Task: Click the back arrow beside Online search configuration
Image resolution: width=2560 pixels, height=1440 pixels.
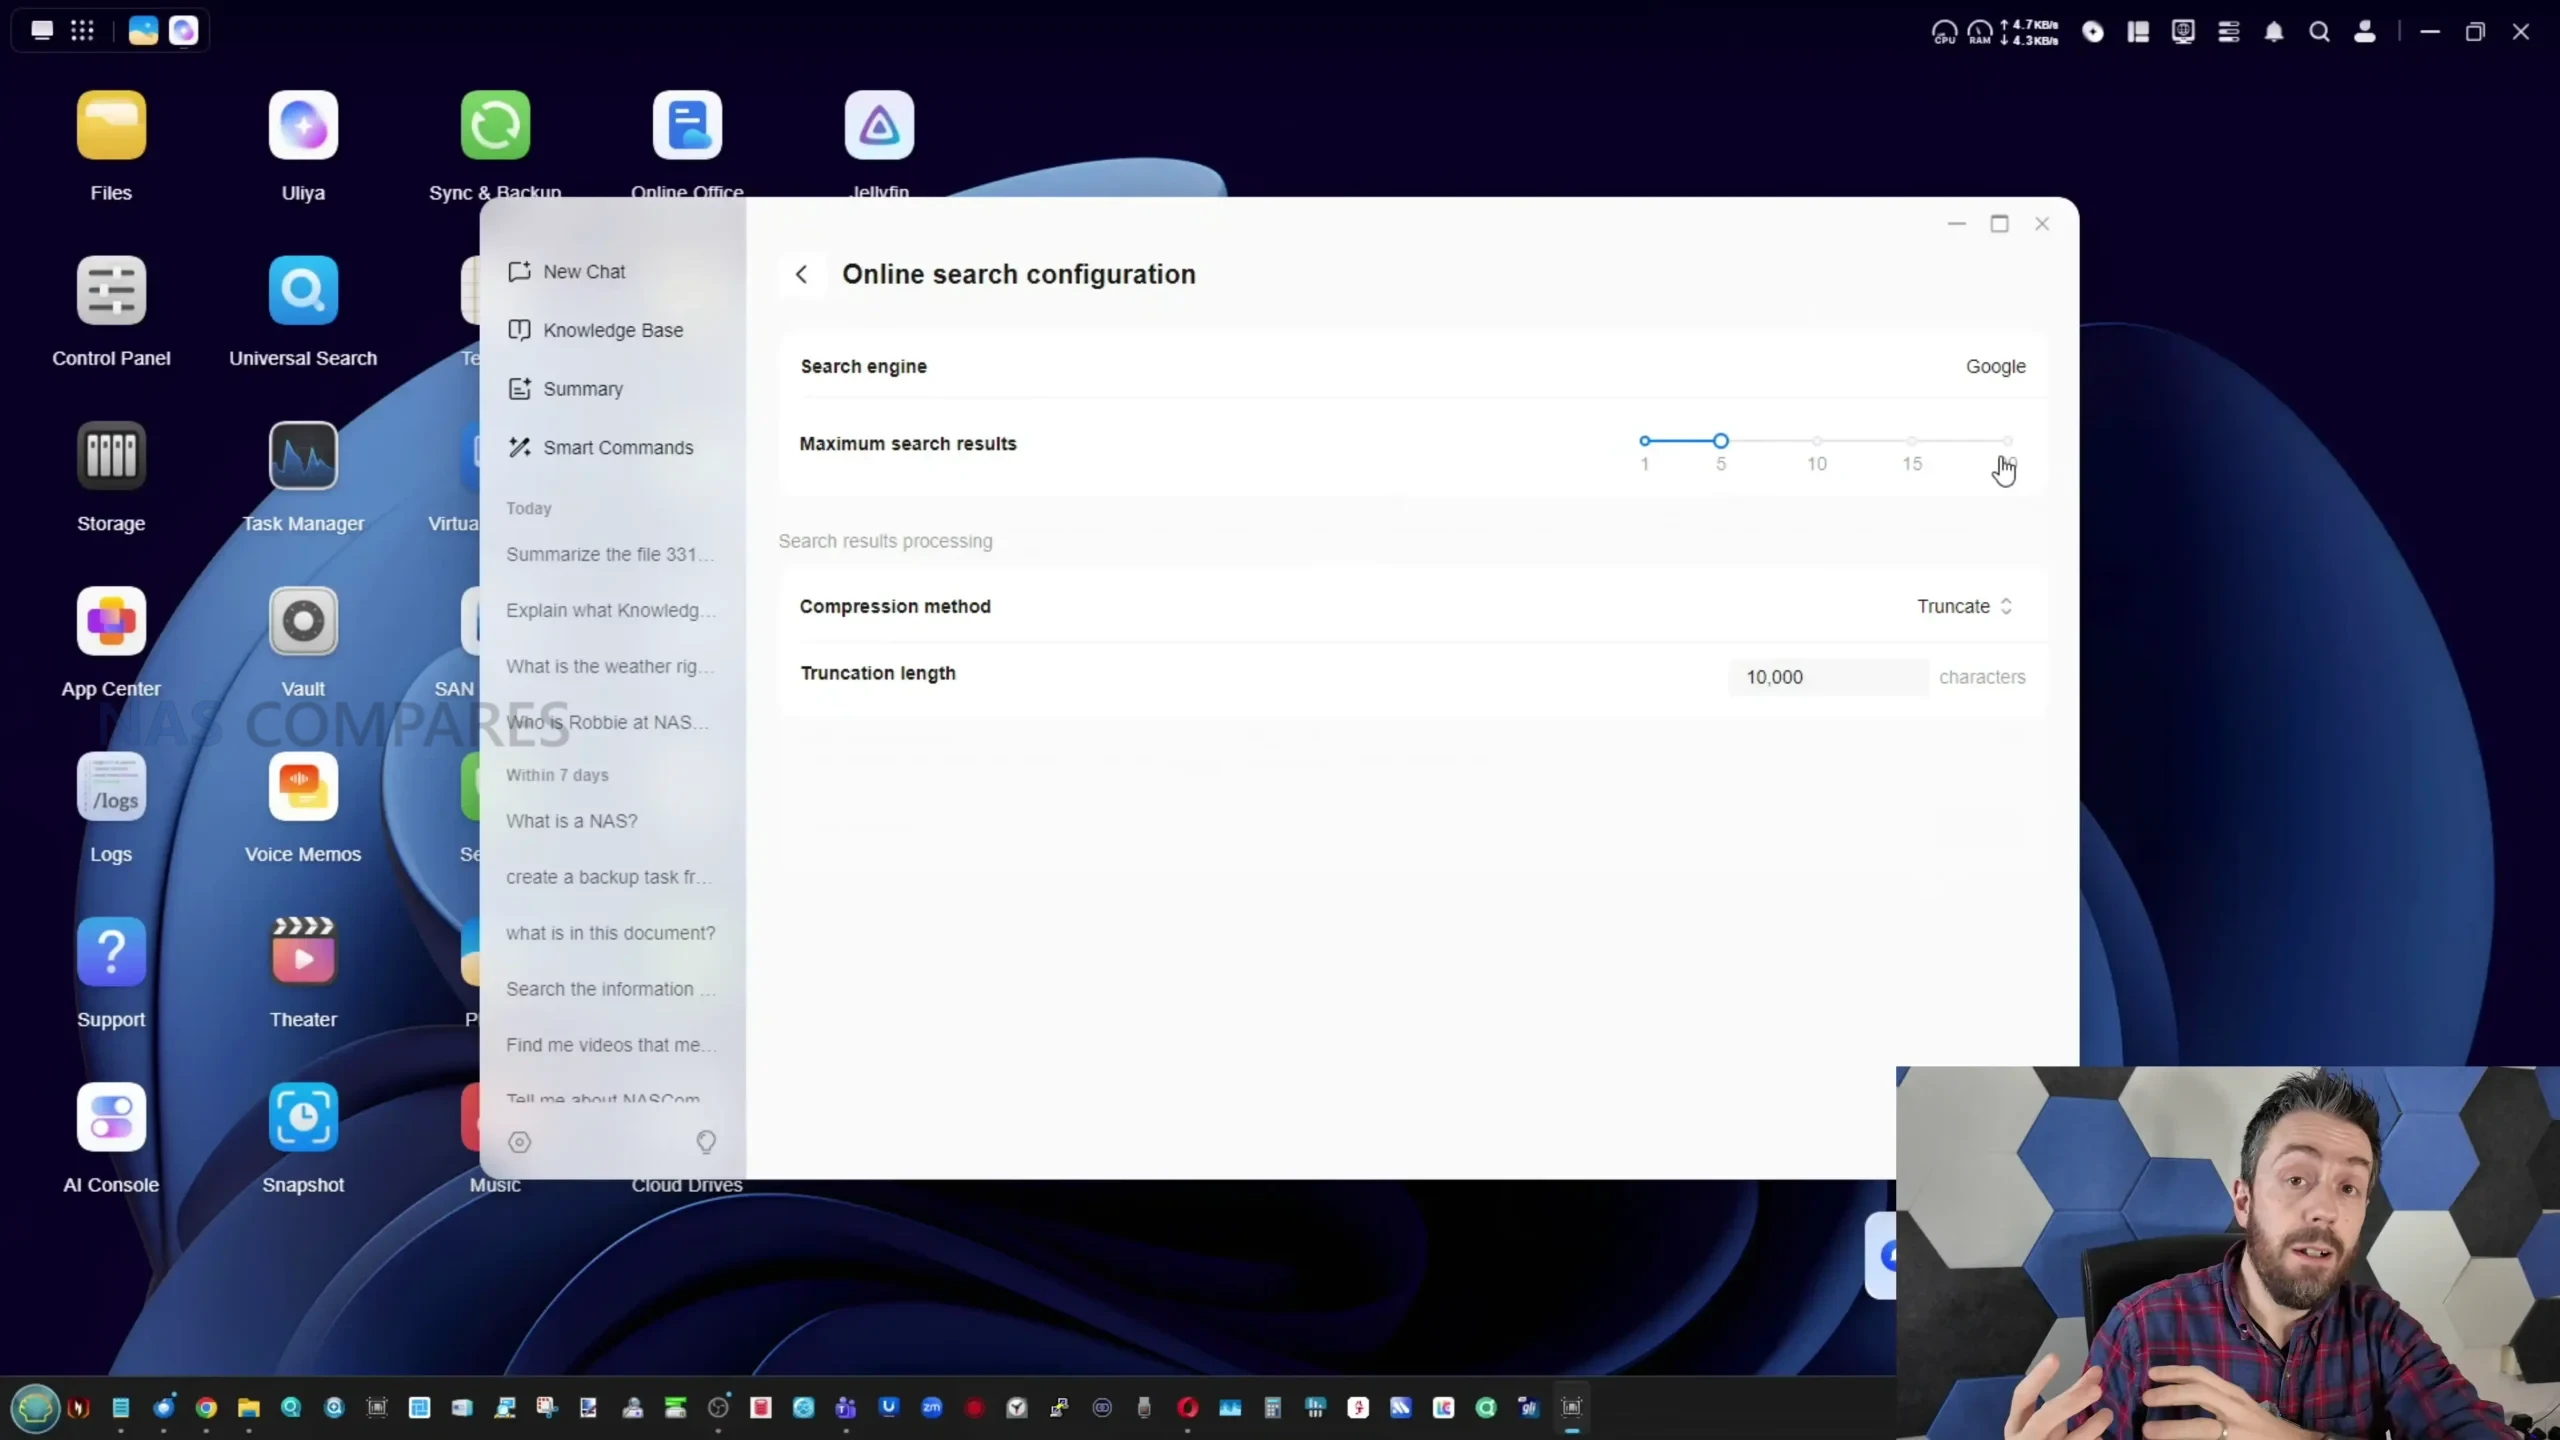Action: tap(801, 274)
